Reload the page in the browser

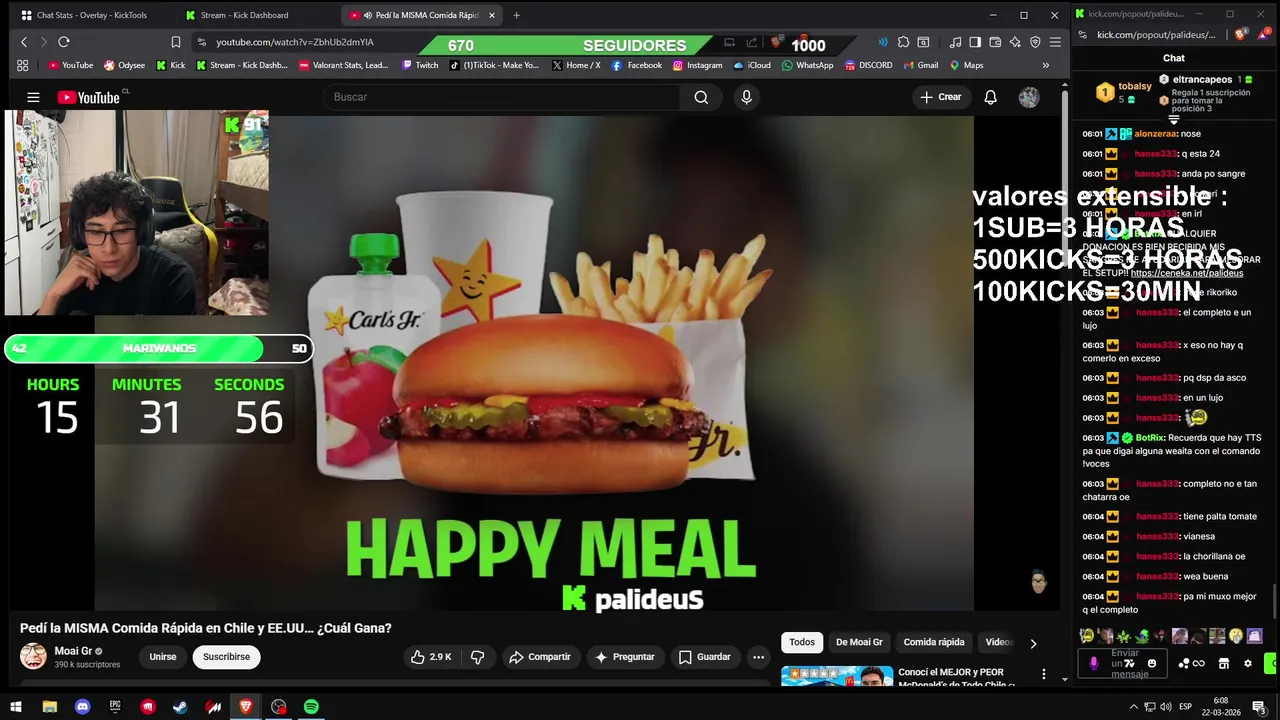(x=63, y=42)
